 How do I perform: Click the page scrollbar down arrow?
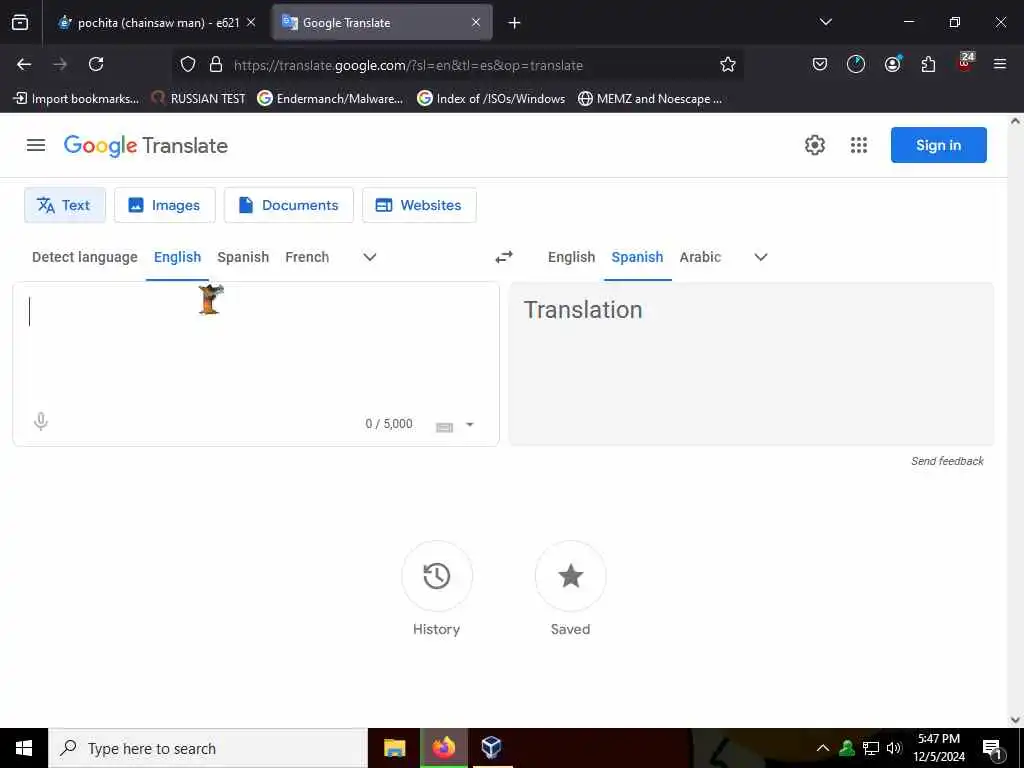(x=1016, y=720)
